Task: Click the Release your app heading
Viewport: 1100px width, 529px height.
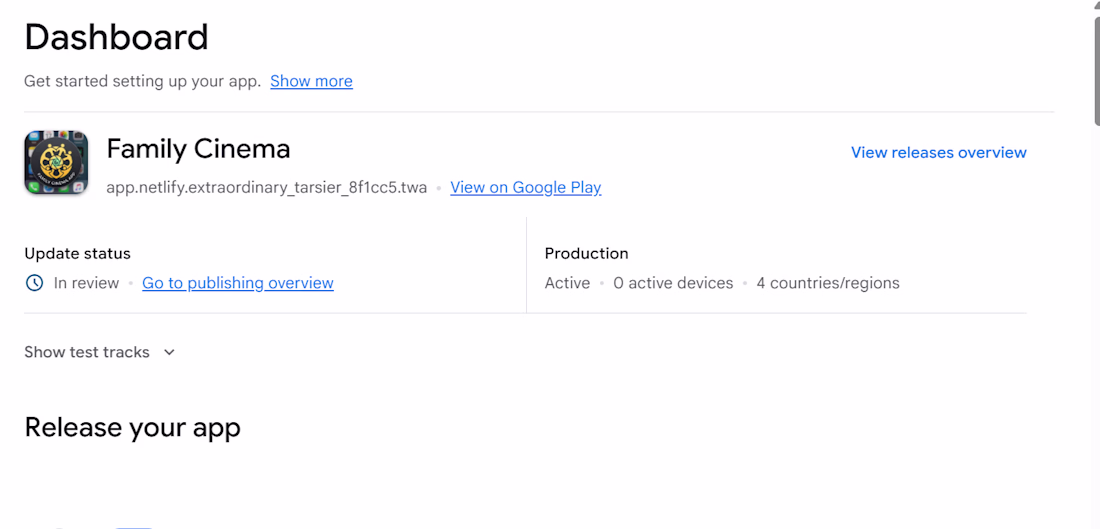Action: tap(133, 427)
